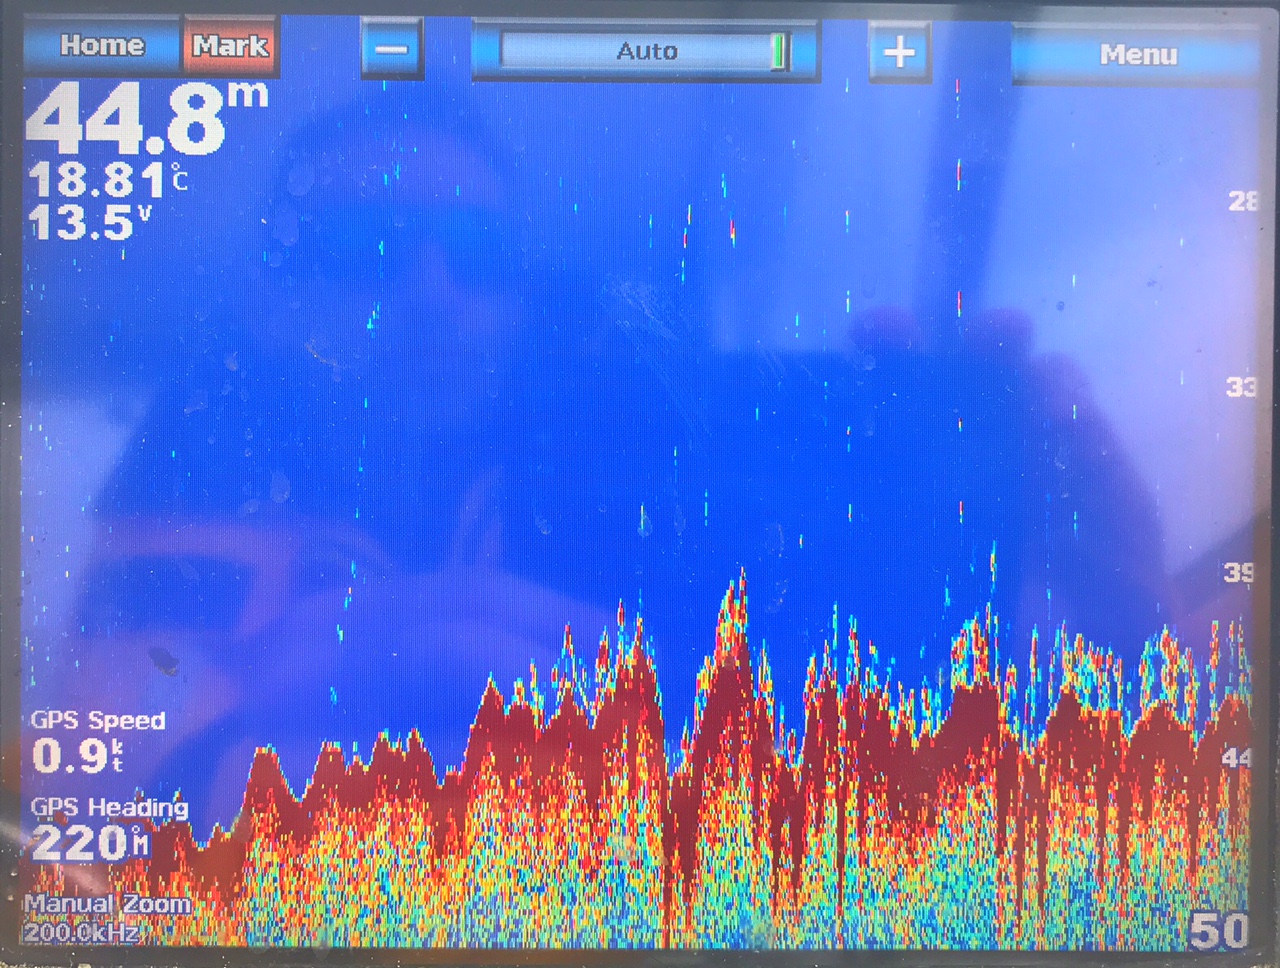Tap the red Mark waypoint button
The image size is (1280, 968).
click(230, 46)
